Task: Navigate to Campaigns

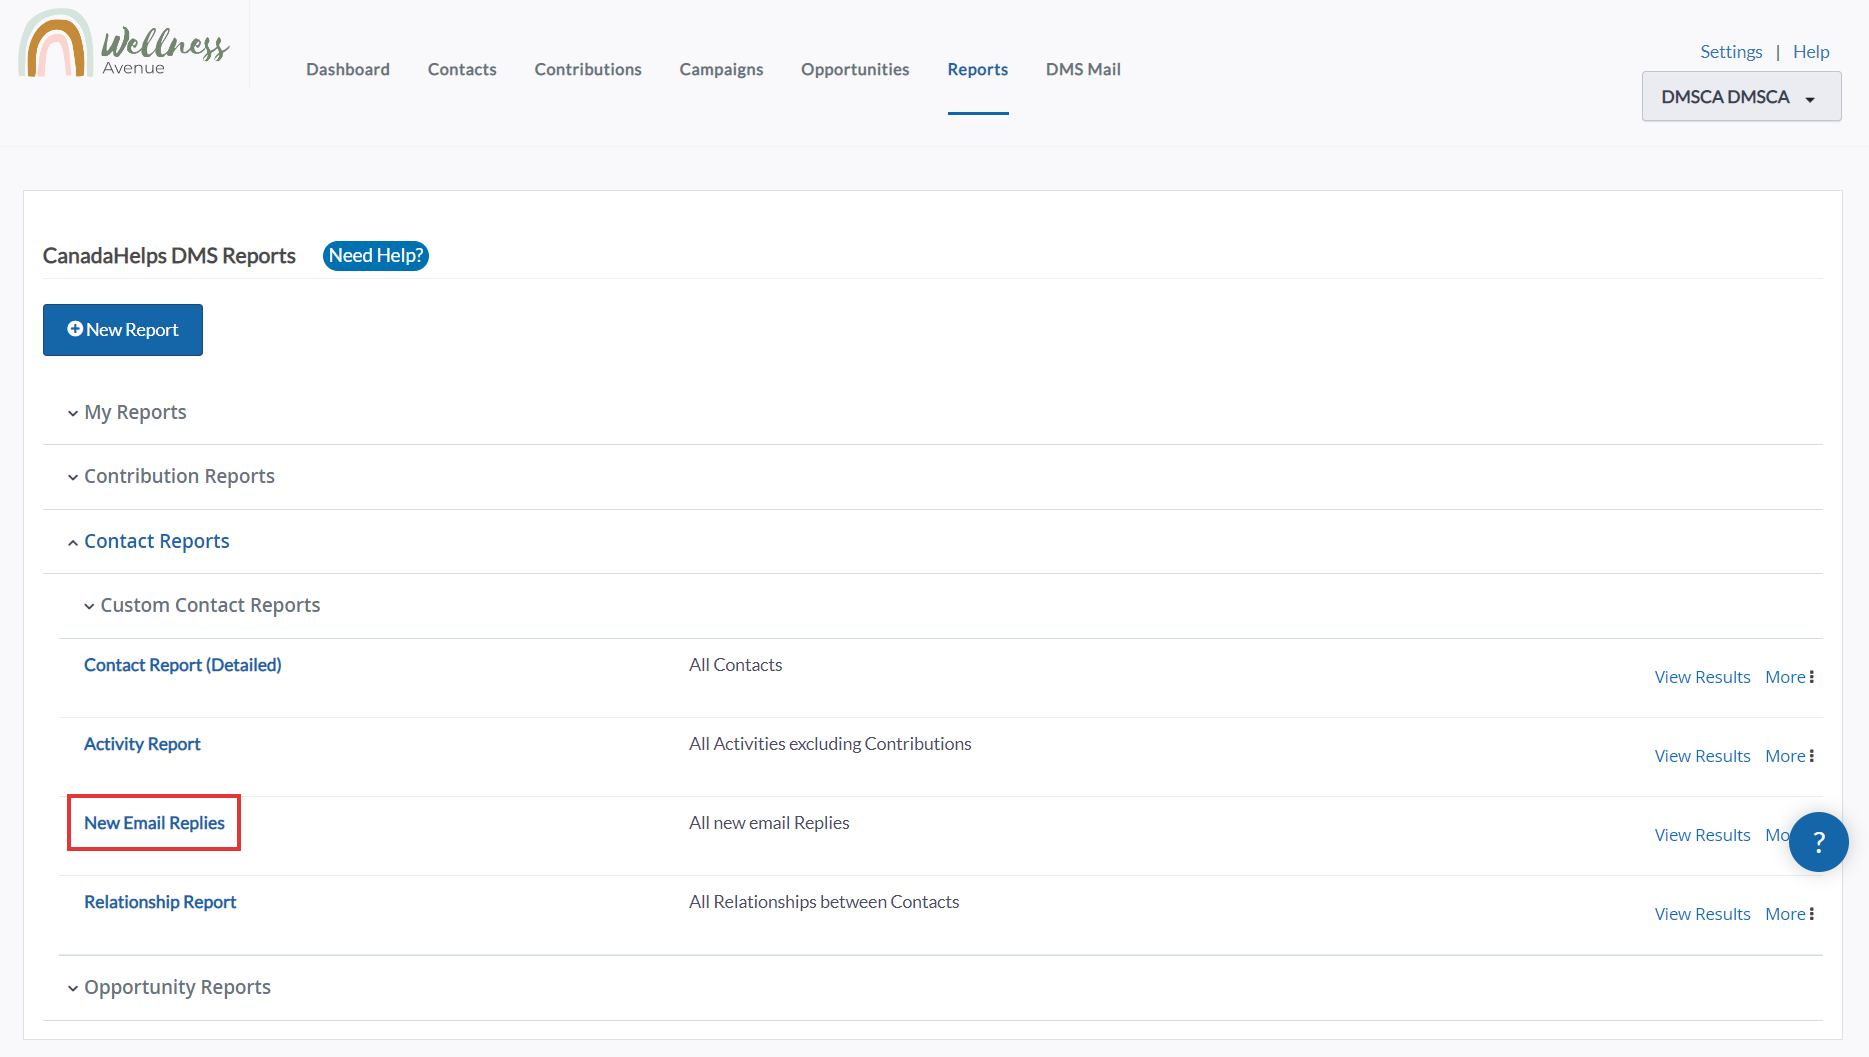Action: click(x=721, y=69)
